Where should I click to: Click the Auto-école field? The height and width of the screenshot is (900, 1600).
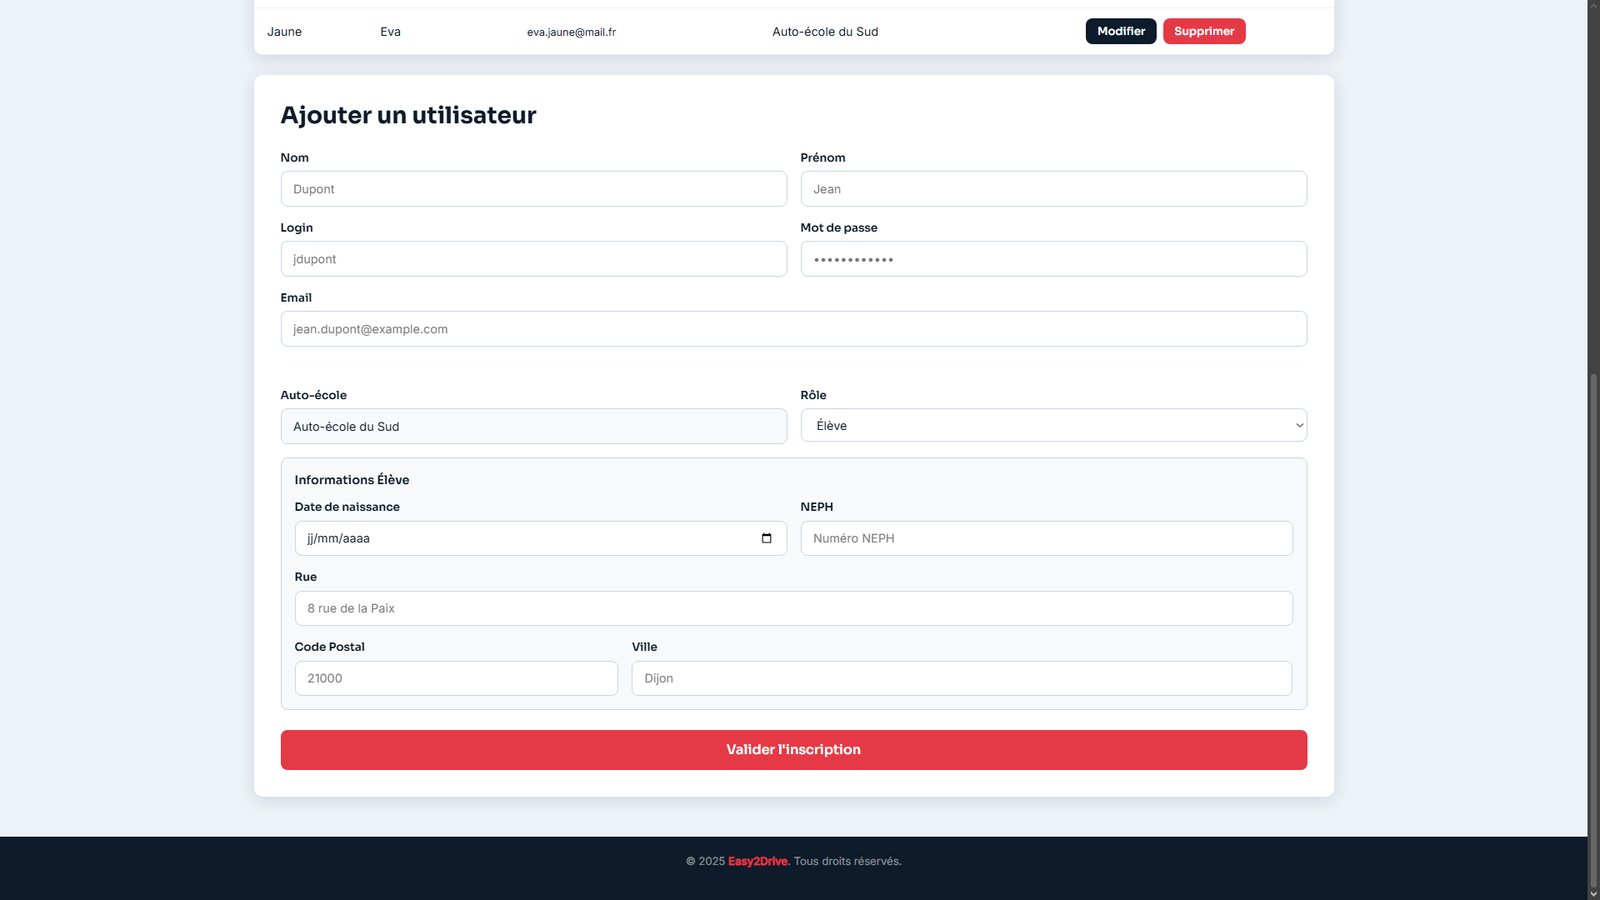point(533,426)
